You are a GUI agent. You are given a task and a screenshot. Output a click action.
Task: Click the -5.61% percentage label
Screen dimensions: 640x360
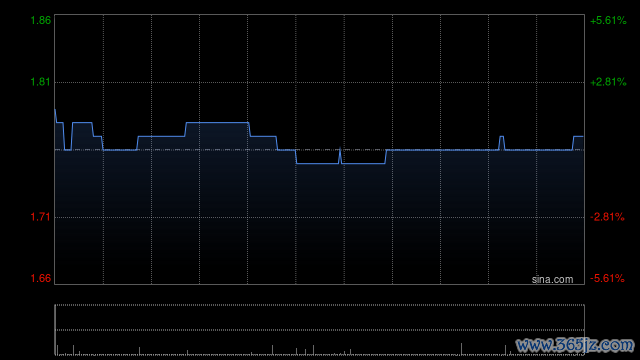pos(607,278)
